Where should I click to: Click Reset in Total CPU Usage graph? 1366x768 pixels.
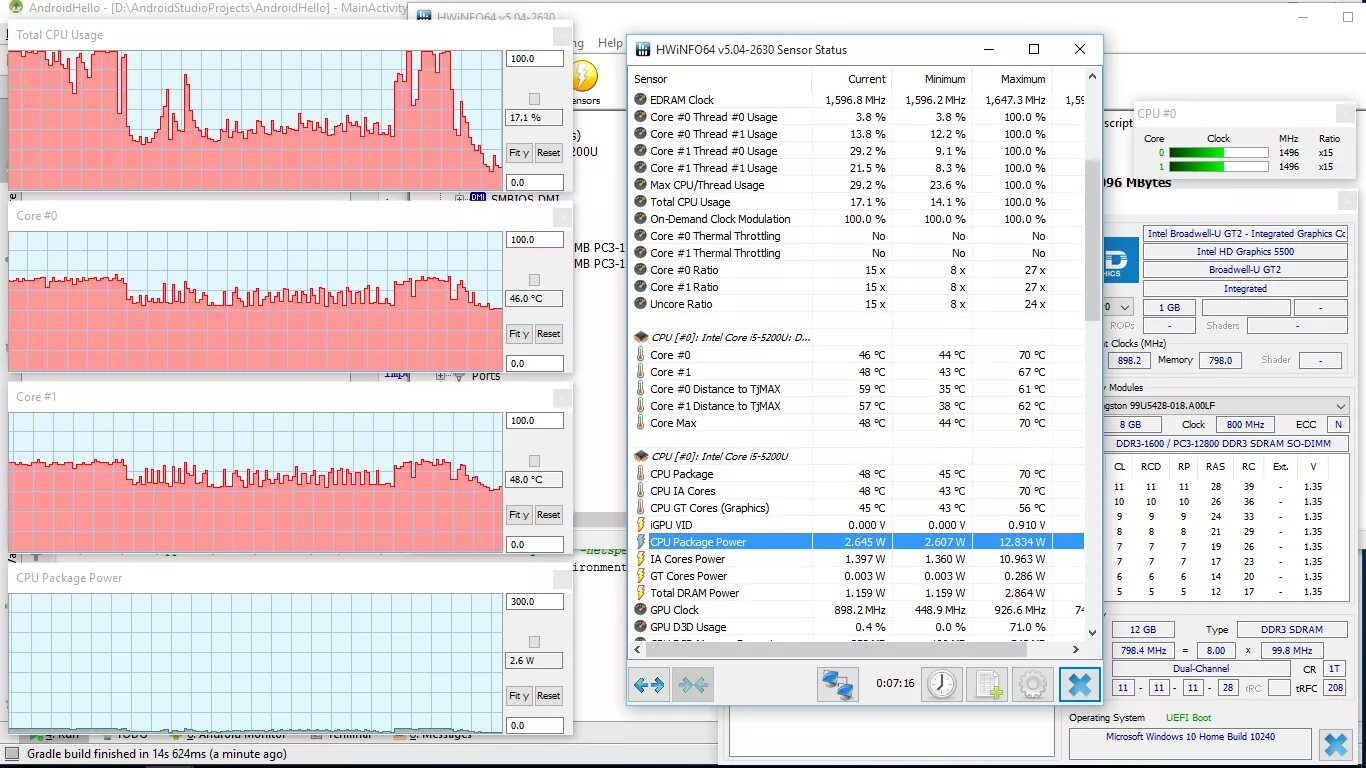click(548, 153)
